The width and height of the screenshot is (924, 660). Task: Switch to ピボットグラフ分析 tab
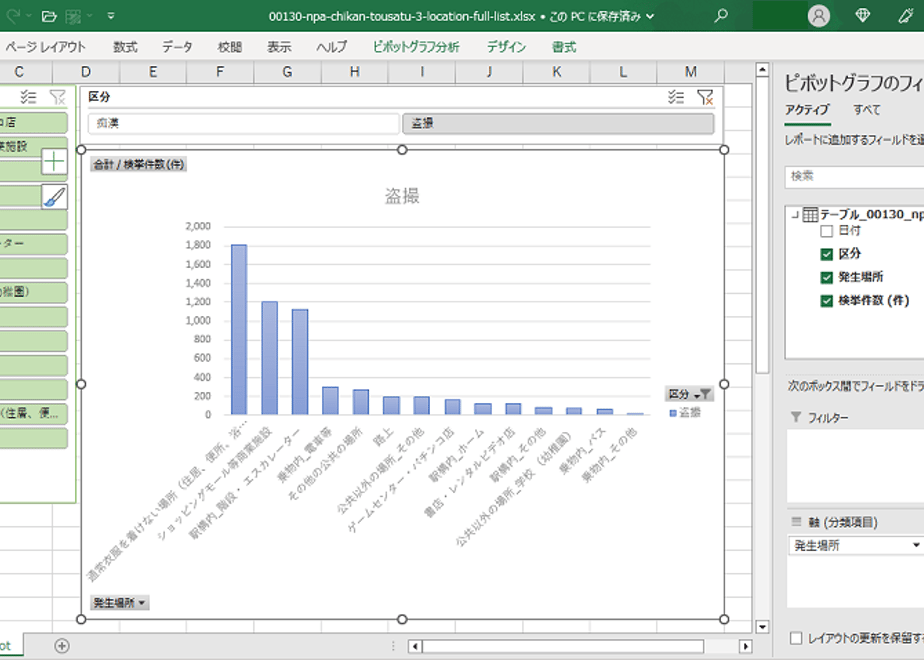(x=416, y=47)
